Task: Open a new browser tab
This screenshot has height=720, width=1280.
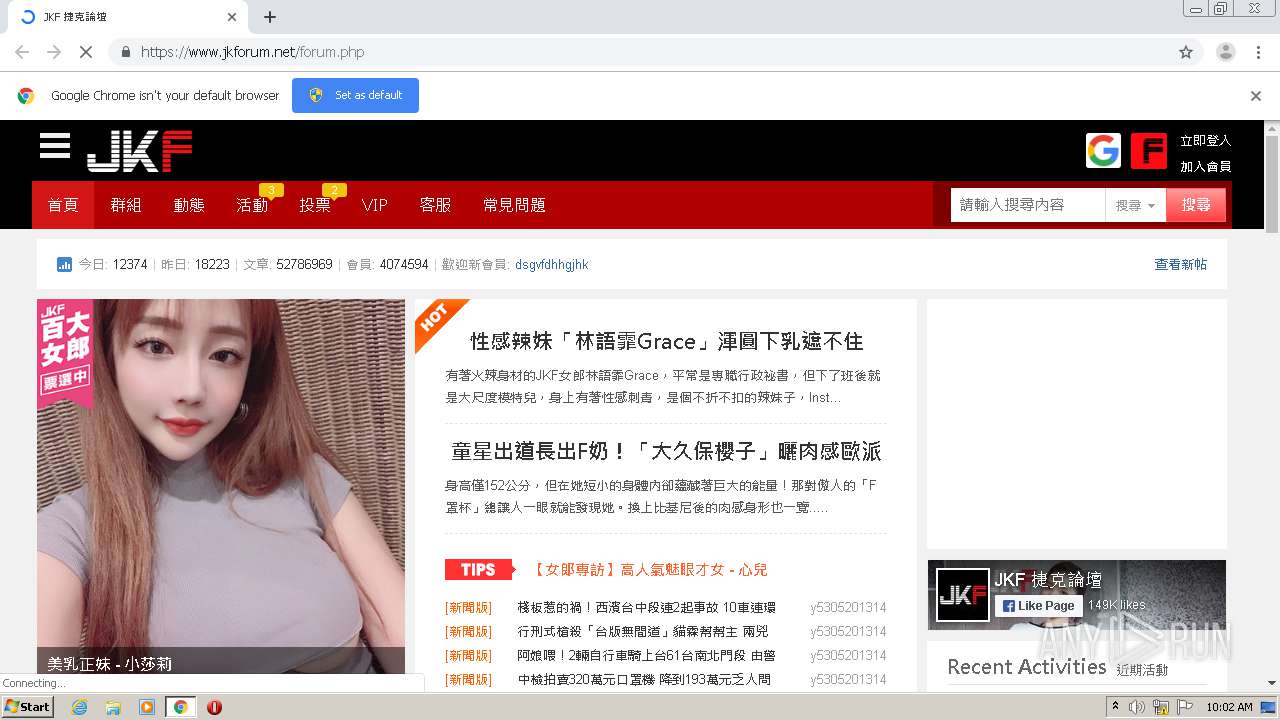Action: 270,17
